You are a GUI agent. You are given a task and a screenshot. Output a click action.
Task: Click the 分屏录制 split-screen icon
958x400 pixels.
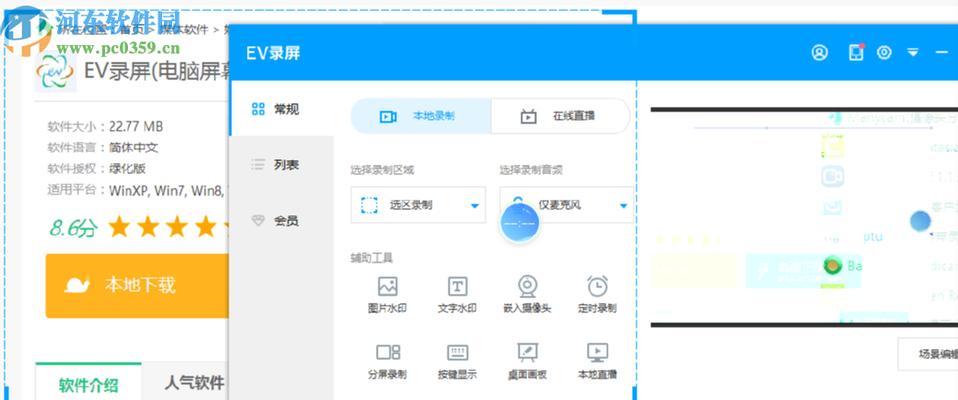tap(387, 352)
